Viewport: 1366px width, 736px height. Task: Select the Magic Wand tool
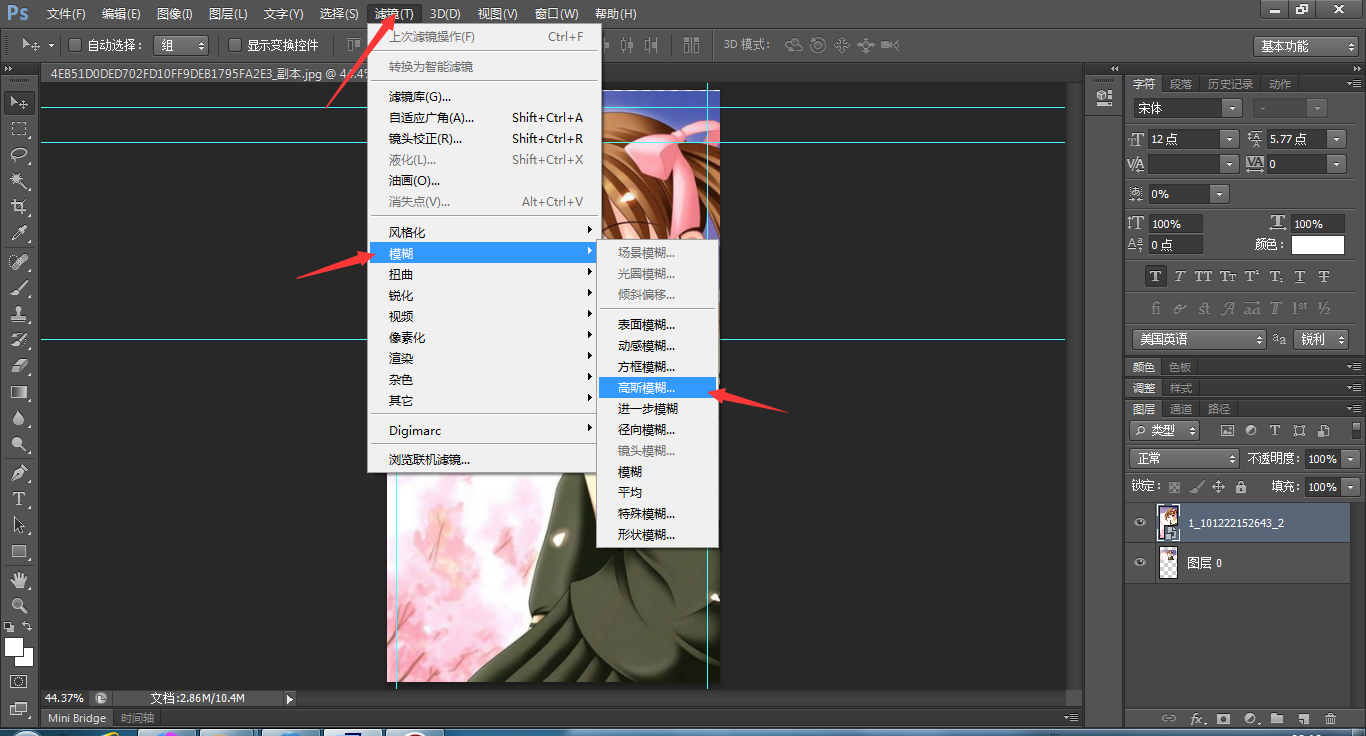[x=19, y=181]
